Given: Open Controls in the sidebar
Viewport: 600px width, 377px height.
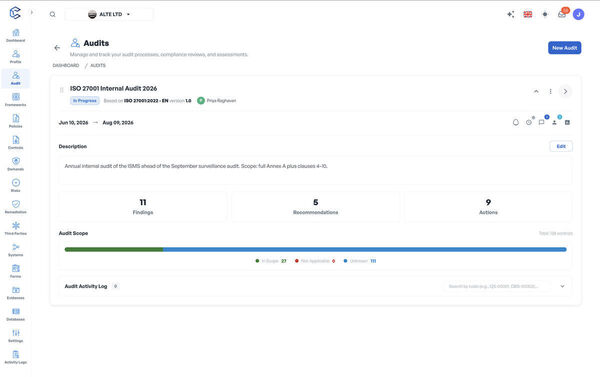Looking at the screenshot, I should [x=16, y=142].
